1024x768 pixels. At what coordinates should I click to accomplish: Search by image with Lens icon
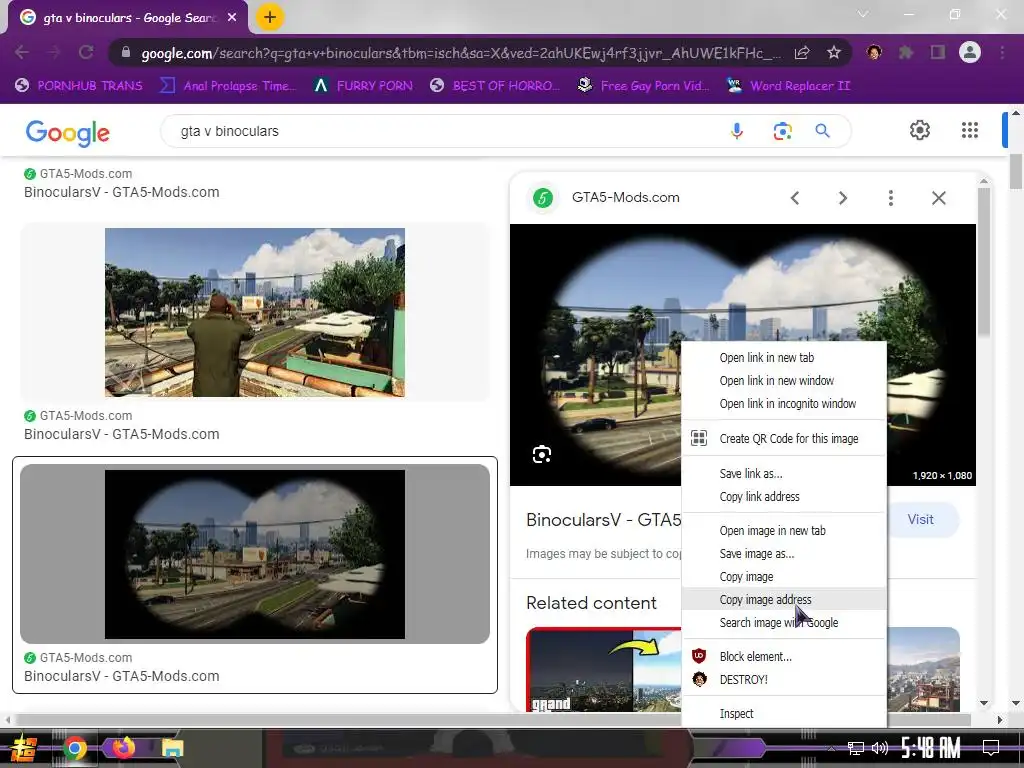click(782, 131)
